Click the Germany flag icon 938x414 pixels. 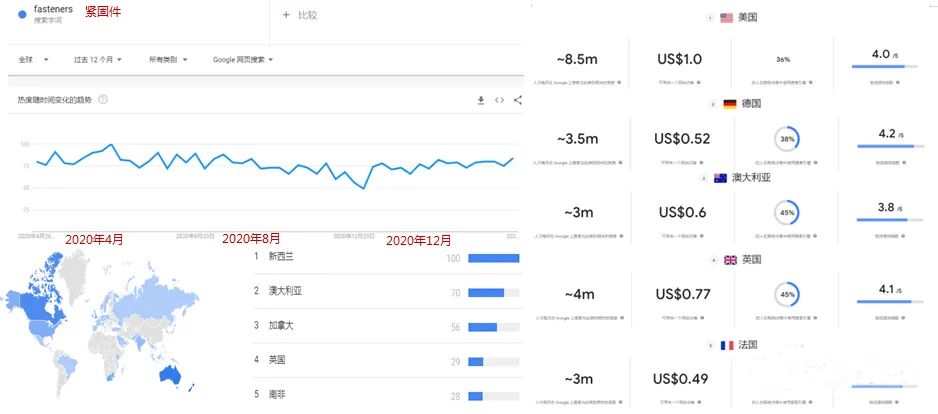click(x=729, y=103)
